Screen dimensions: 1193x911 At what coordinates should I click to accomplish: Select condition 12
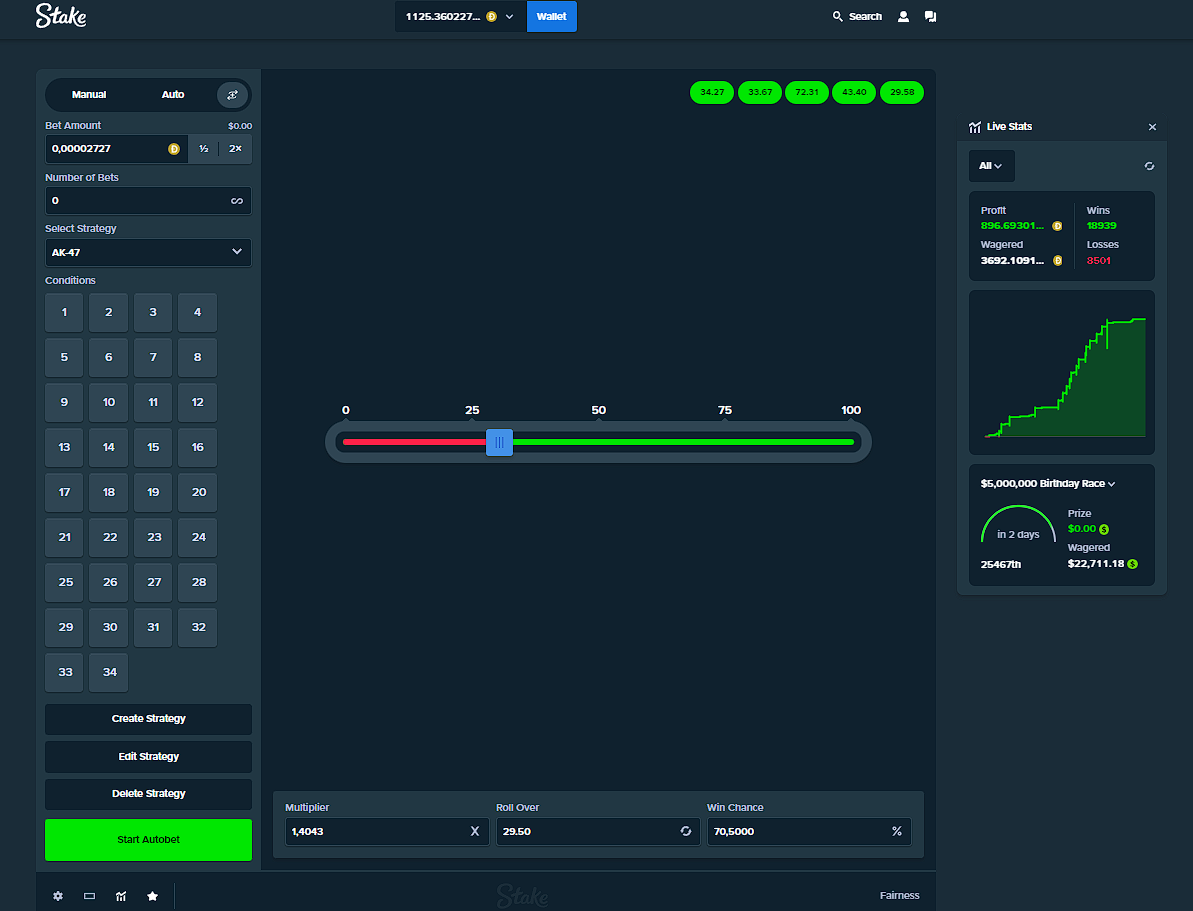(198, 402)
